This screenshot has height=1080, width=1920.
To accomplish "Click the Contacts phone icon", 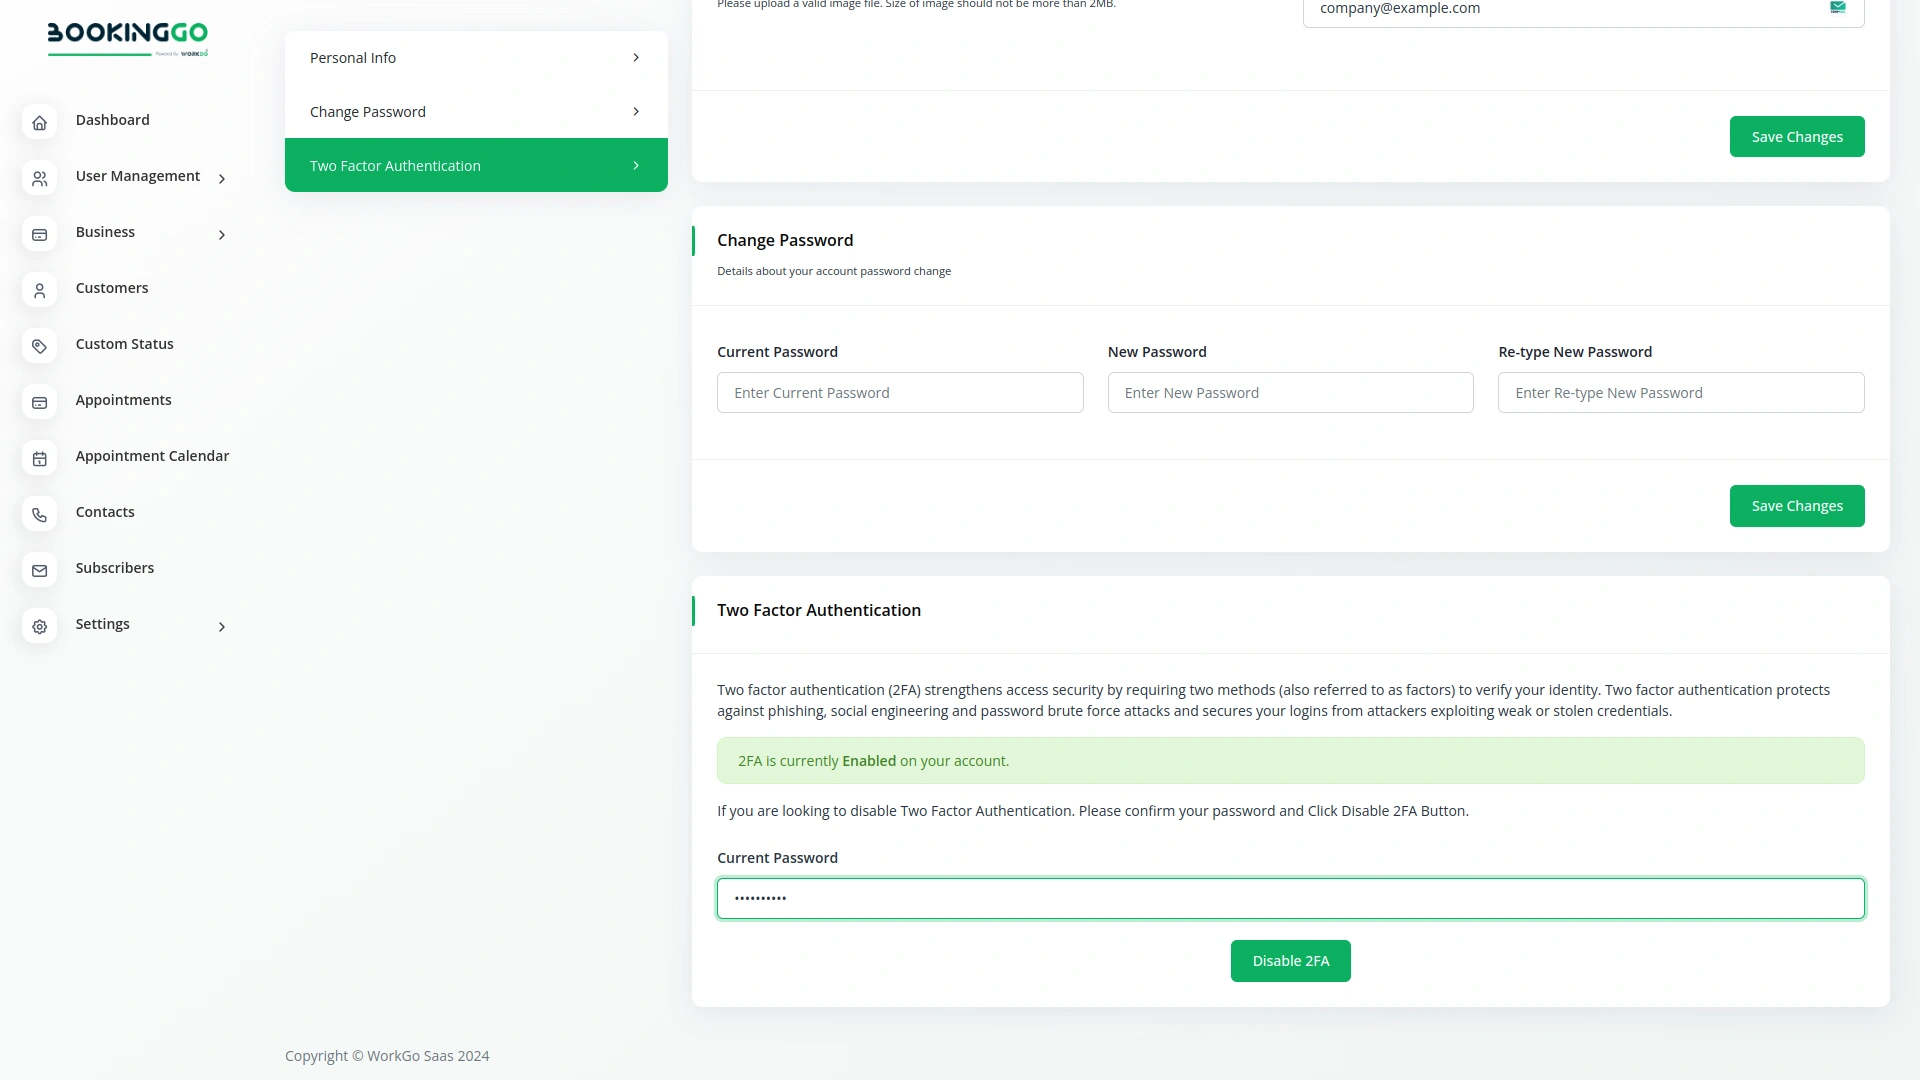I will pyautogui.click(x=39, y=514).
